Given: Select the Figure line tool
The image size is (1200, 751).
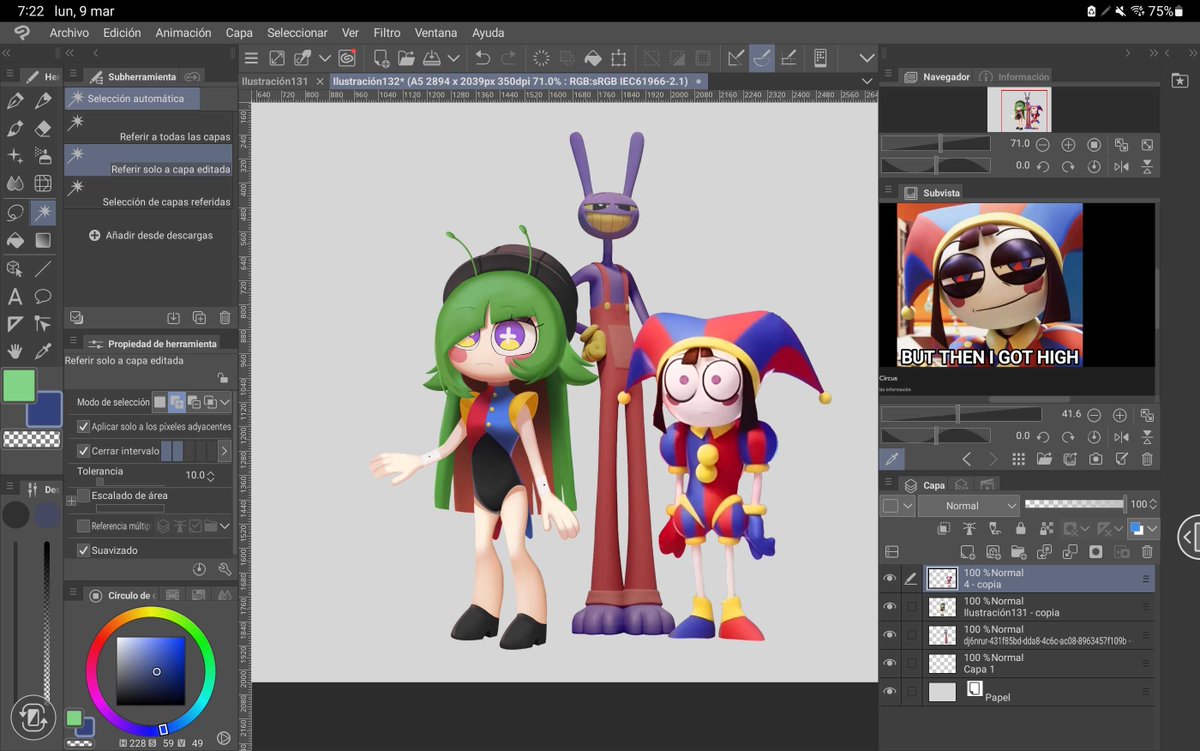Looking at the screenshot, I should [x=43, y=268].
